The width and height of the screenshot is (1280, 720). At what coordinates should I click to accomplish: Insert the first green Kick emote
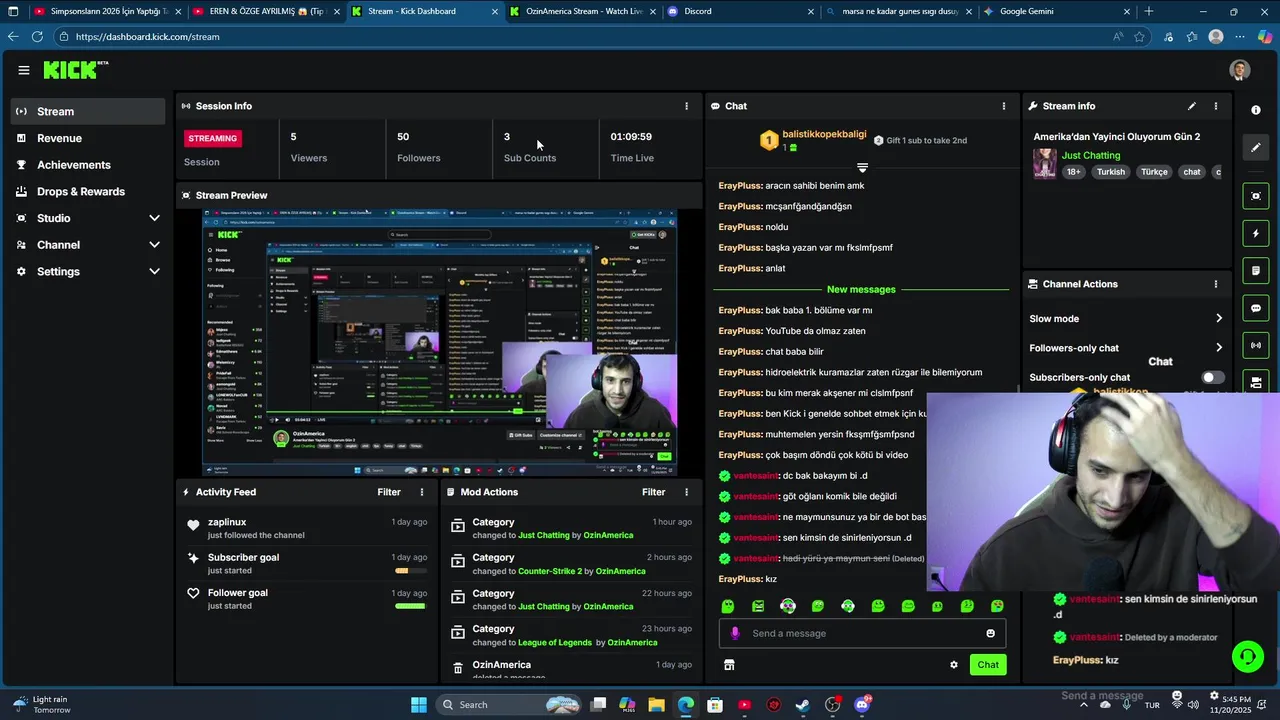click(728, 606)
